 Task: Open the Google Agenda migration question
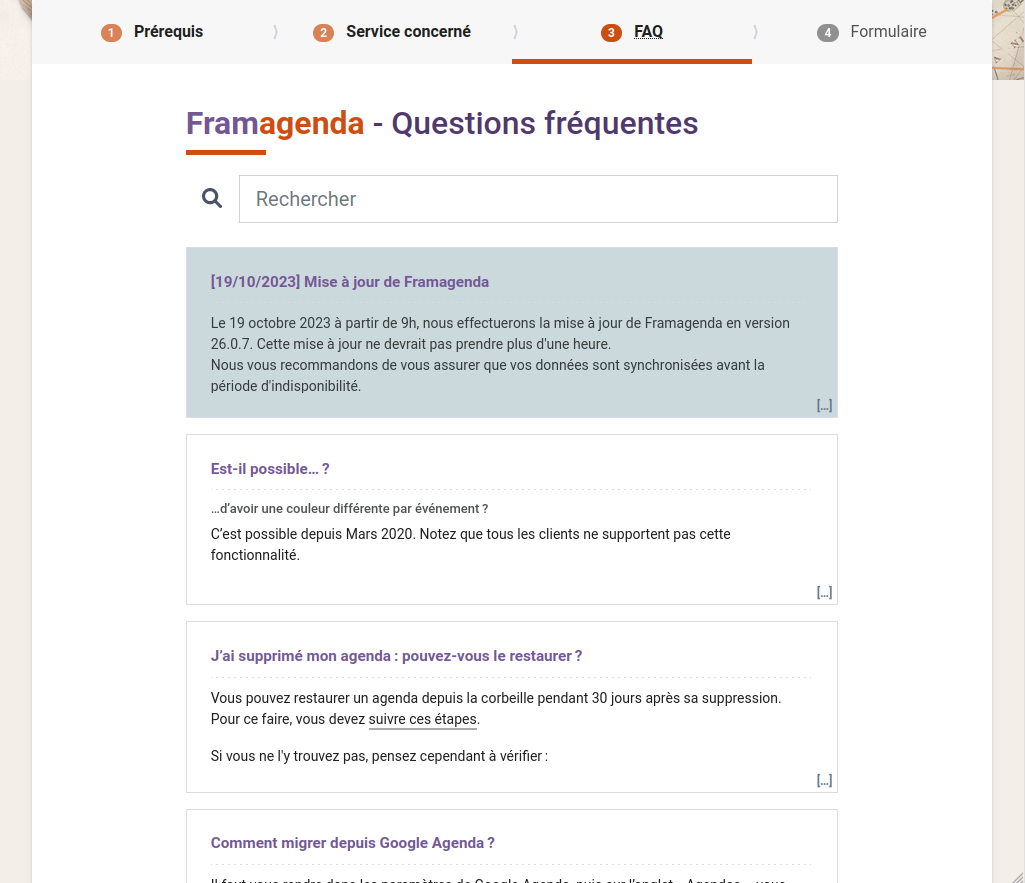[x=351, y=843]
